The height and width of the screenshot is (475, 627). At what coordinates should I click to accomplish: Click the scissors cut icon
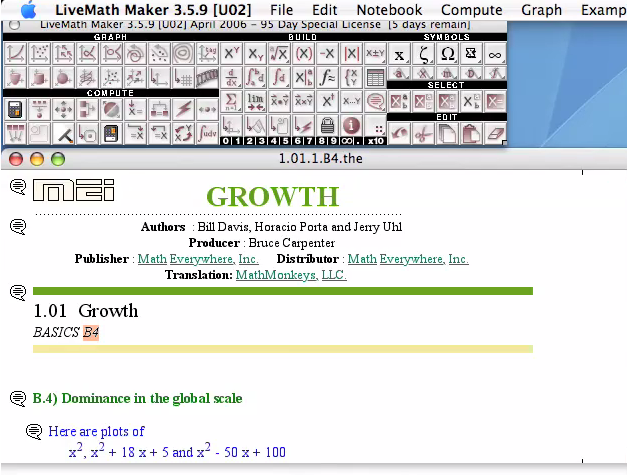coord(423,131)
